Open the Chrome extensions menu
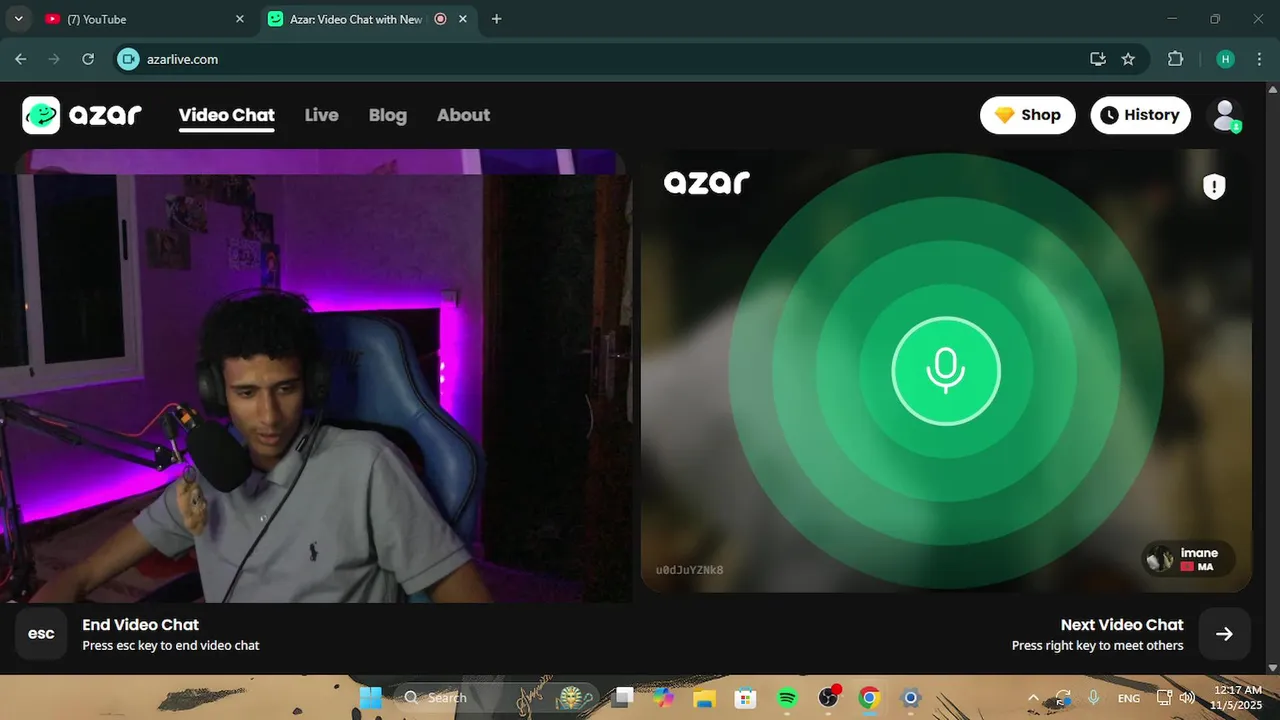 click(x=1175, y=59)
